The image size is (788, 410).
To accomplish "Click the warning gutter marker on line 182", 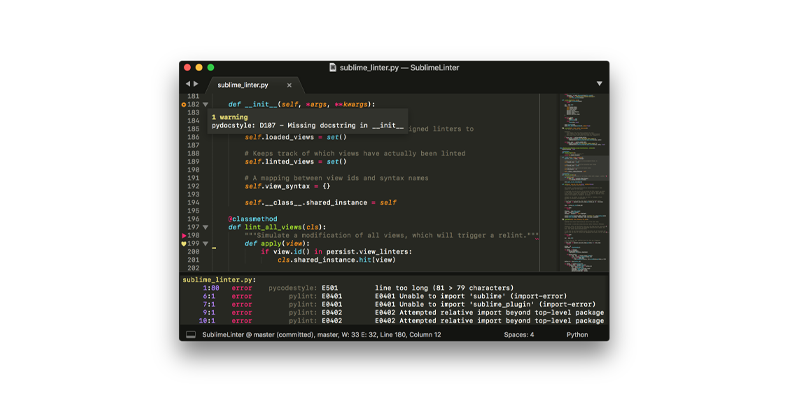I will click(x=184, y=104).
